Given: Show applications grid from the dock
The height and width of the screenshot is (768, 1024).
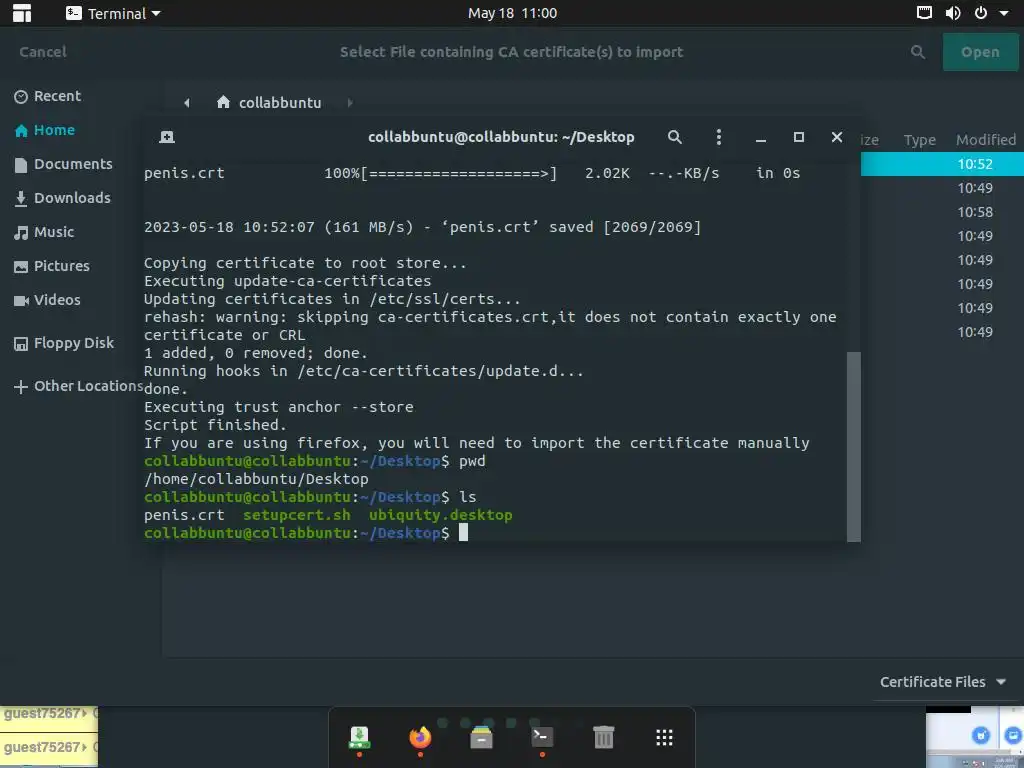Looking at the screenshot, I should click(664, 737).
